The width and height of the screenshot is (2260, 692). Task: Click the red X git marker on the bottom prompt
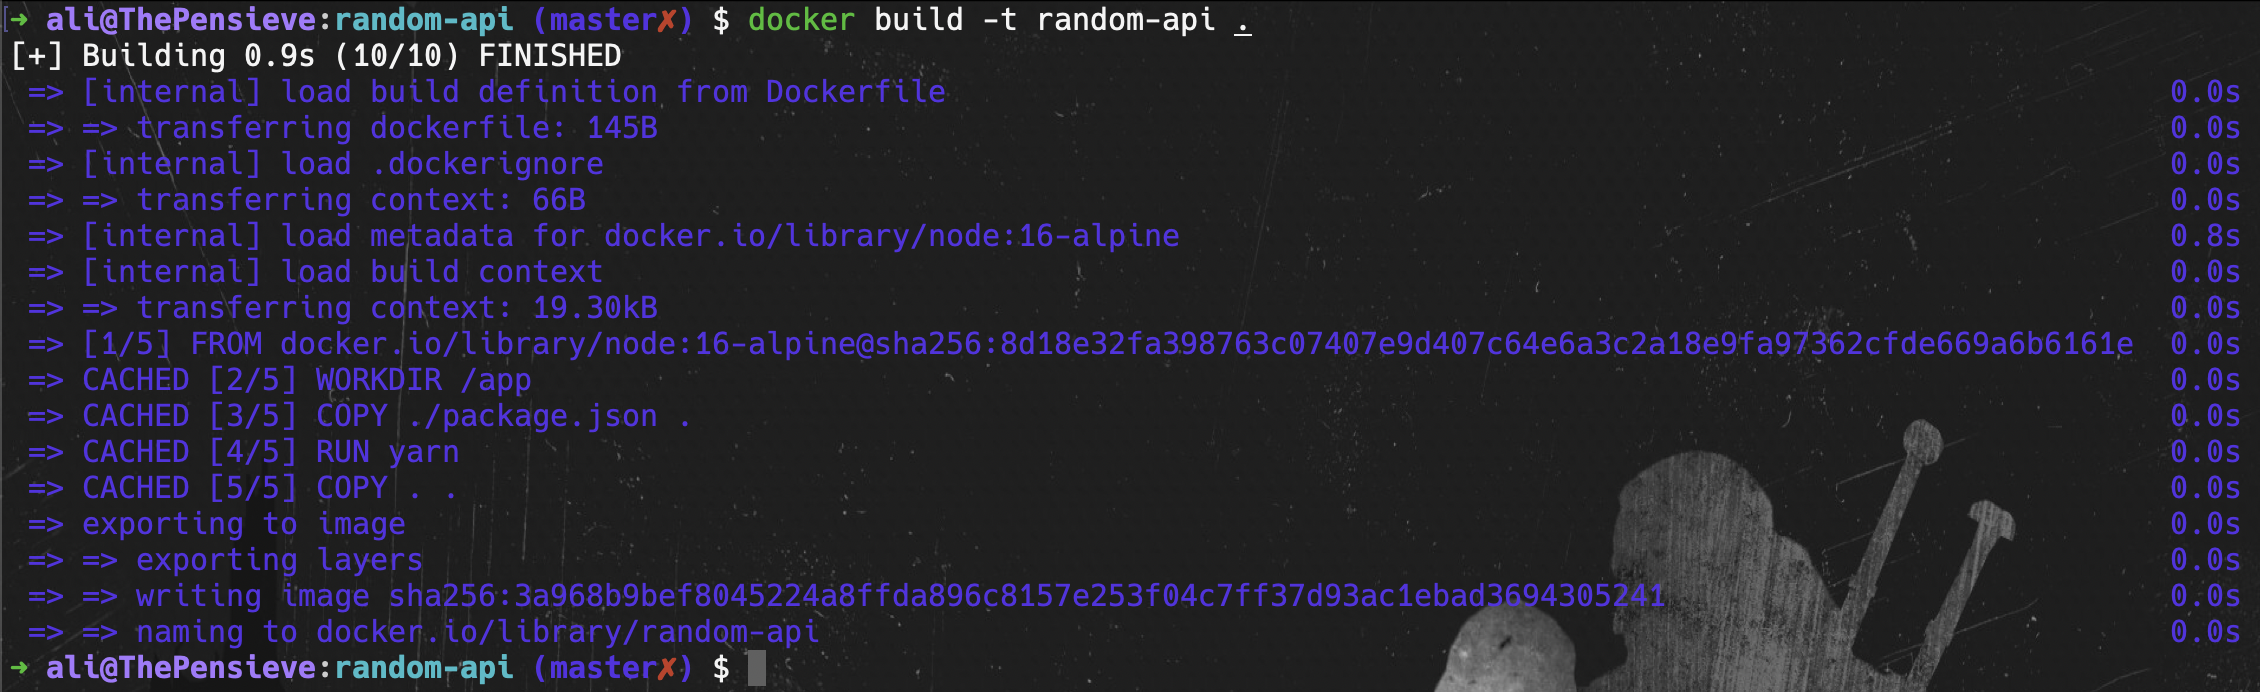[x=666, y=668]
